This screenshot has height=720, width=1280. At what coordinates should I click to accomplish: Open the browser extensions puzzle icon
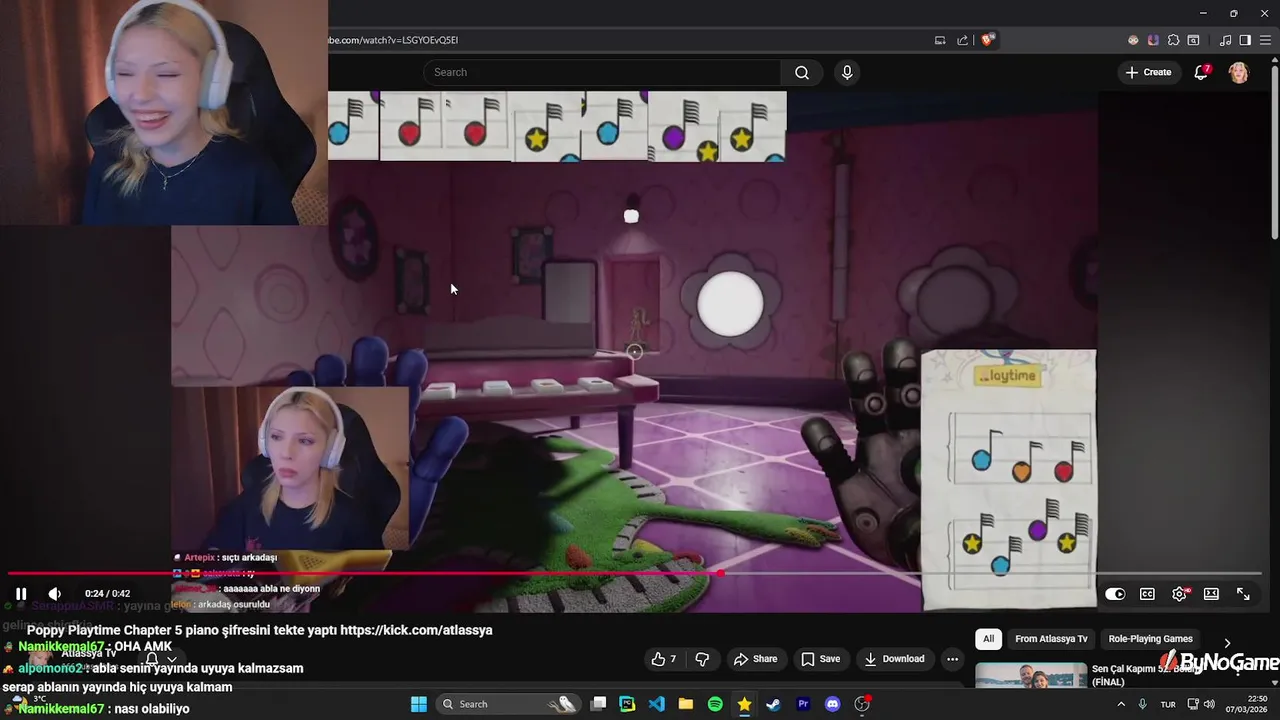1173,40
